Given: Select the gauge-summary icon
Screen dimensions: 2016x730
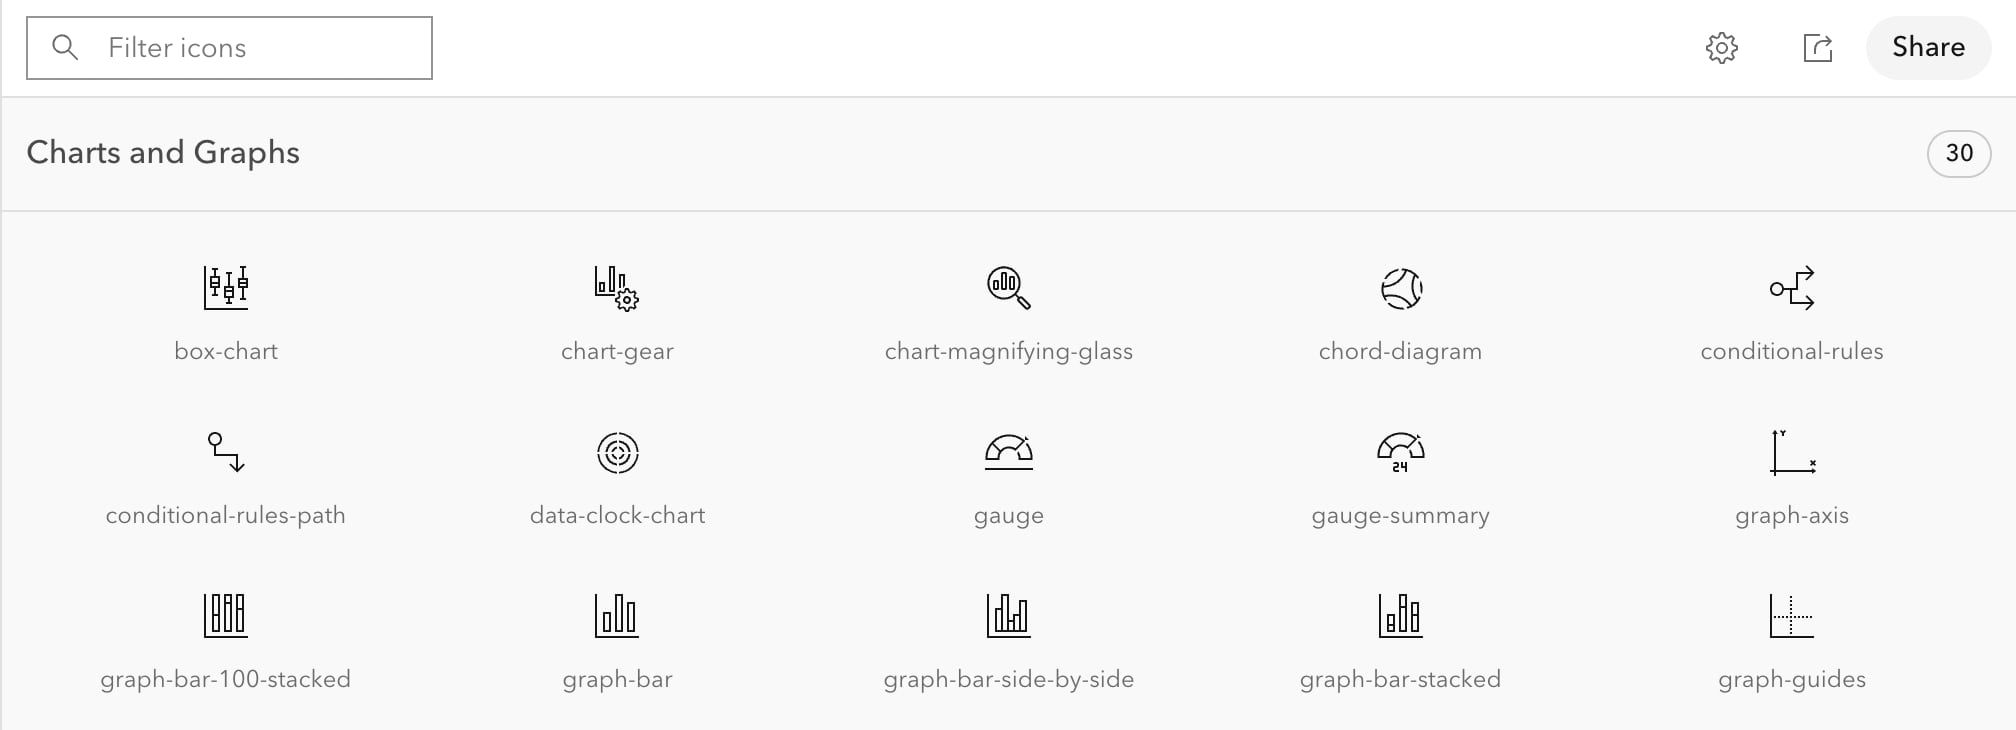Looking at the screenshot, I should tap(1400, 451).
